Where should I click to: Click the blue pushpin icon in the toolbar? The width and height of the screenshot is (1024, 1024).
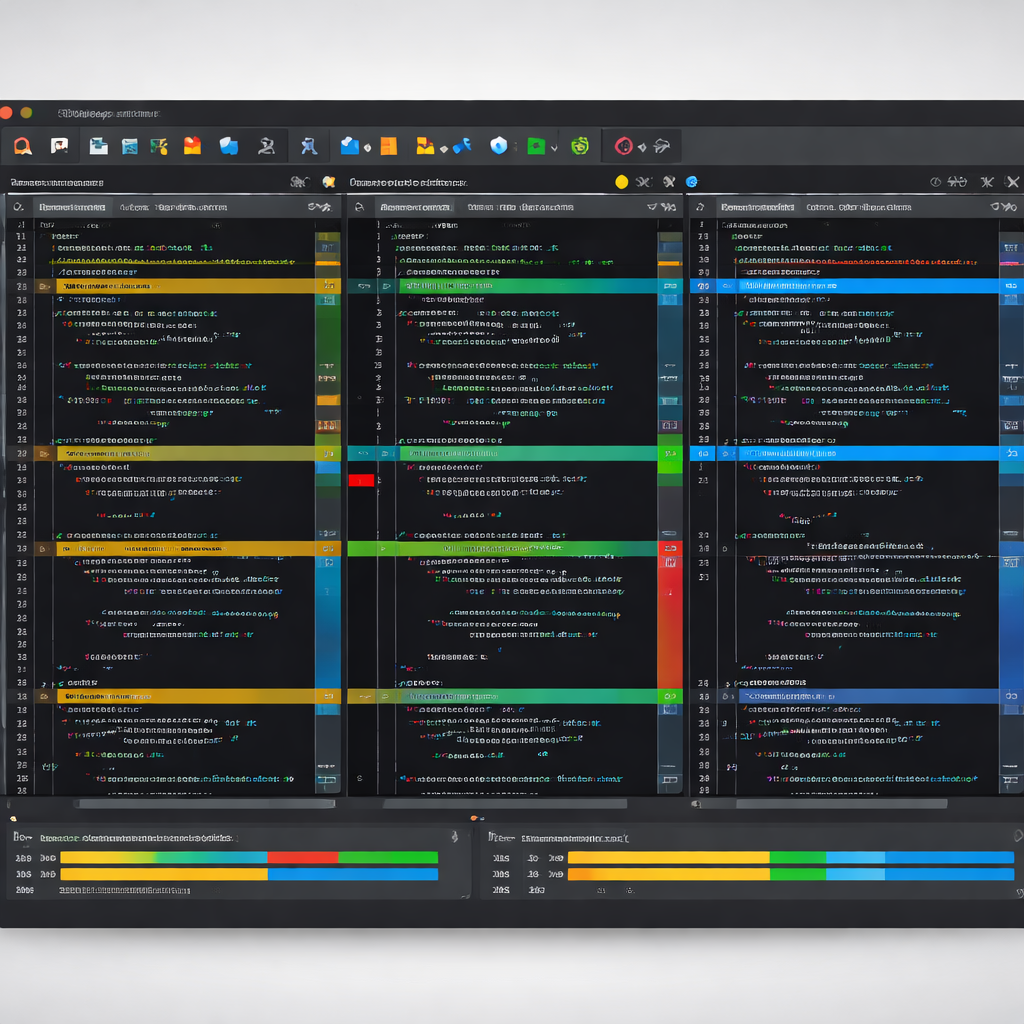pos(461,146)
